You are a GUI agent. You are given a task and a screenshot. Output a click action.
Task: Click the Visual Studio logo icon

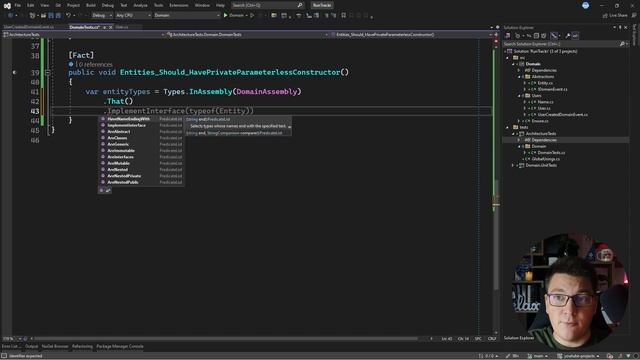[7, 6]
